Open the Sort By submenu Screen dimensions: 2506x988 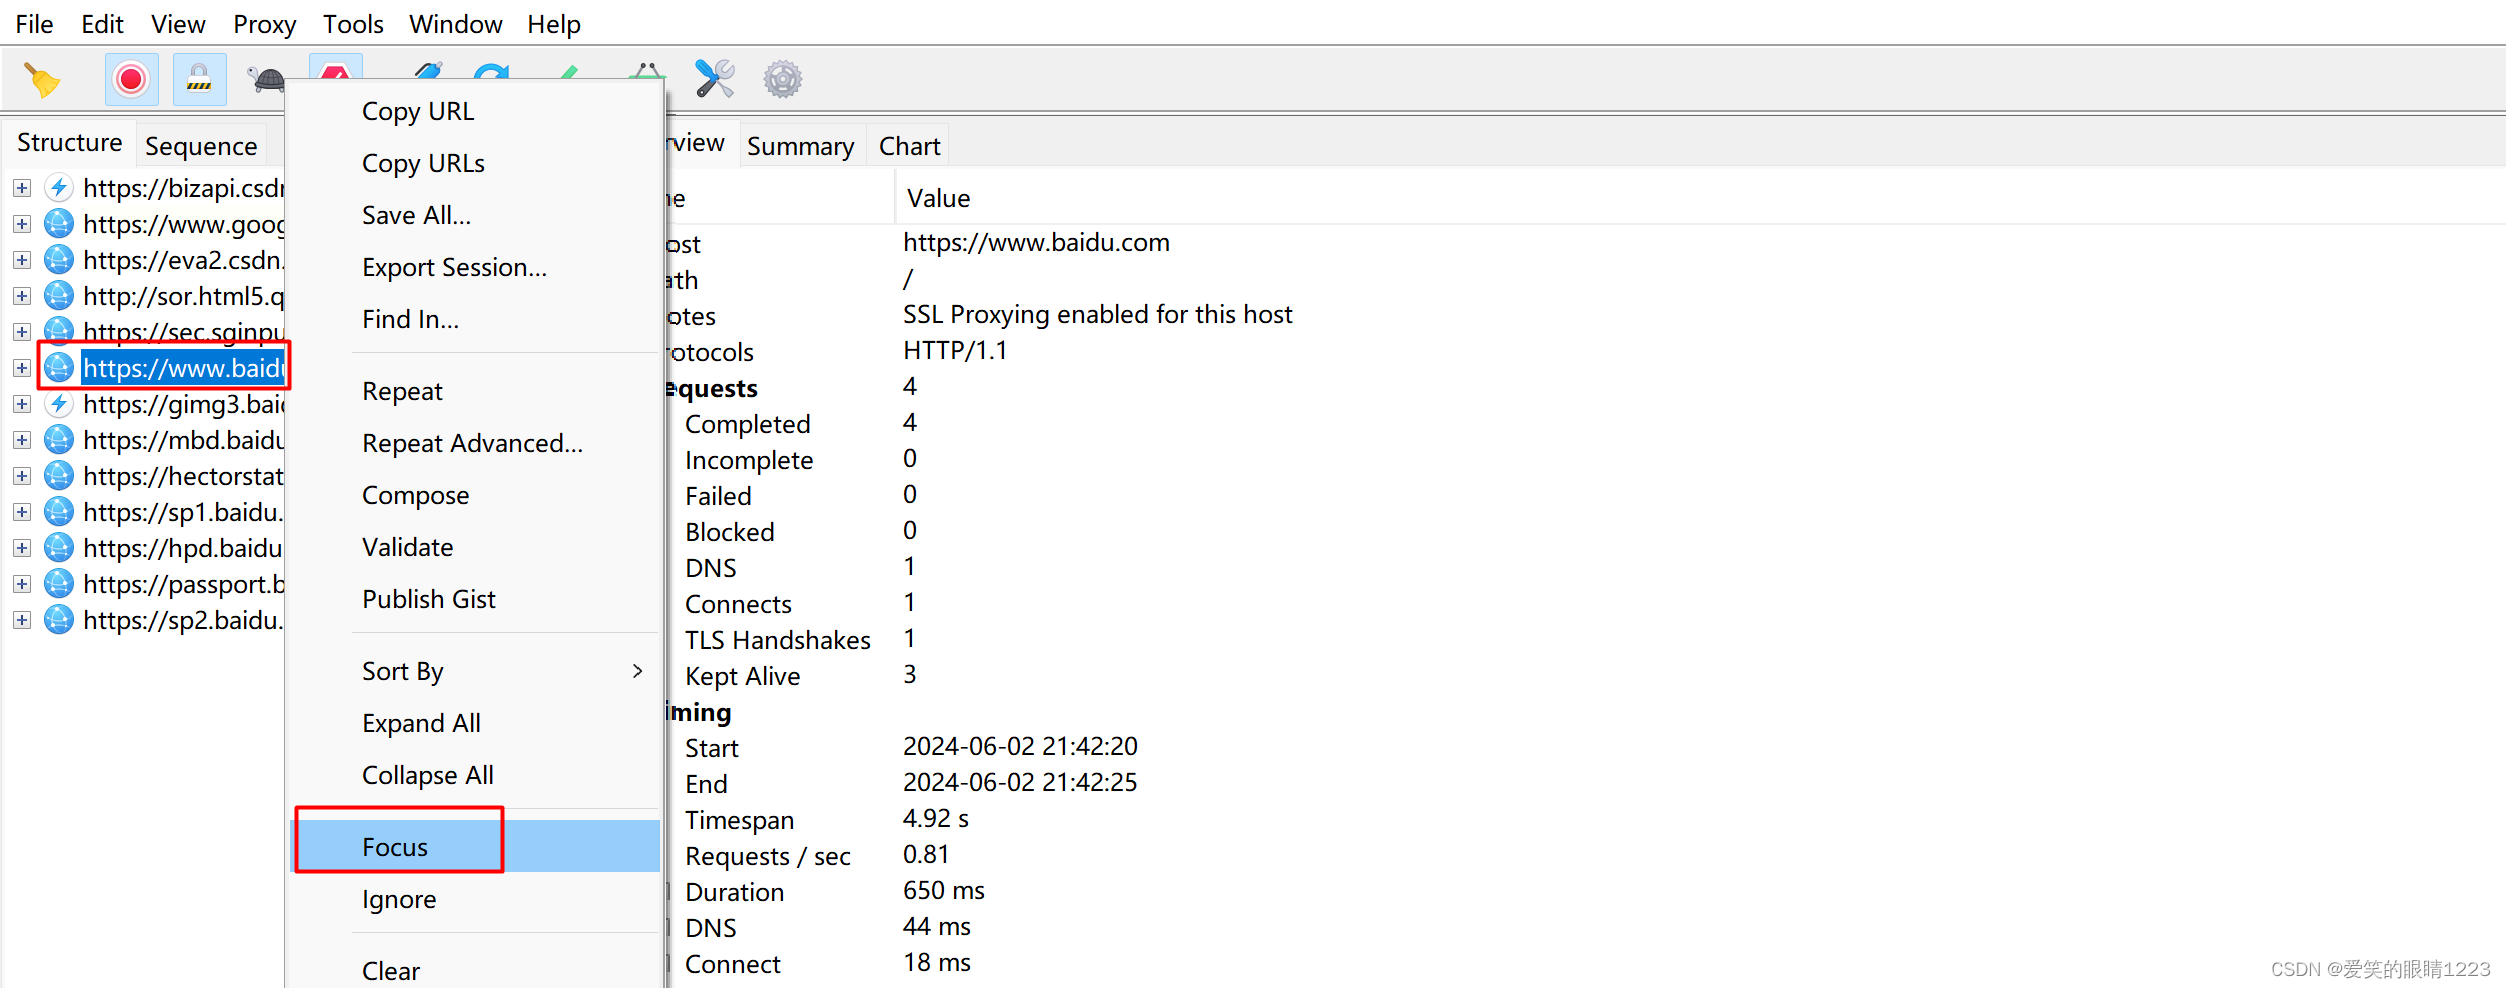[474, 671]
